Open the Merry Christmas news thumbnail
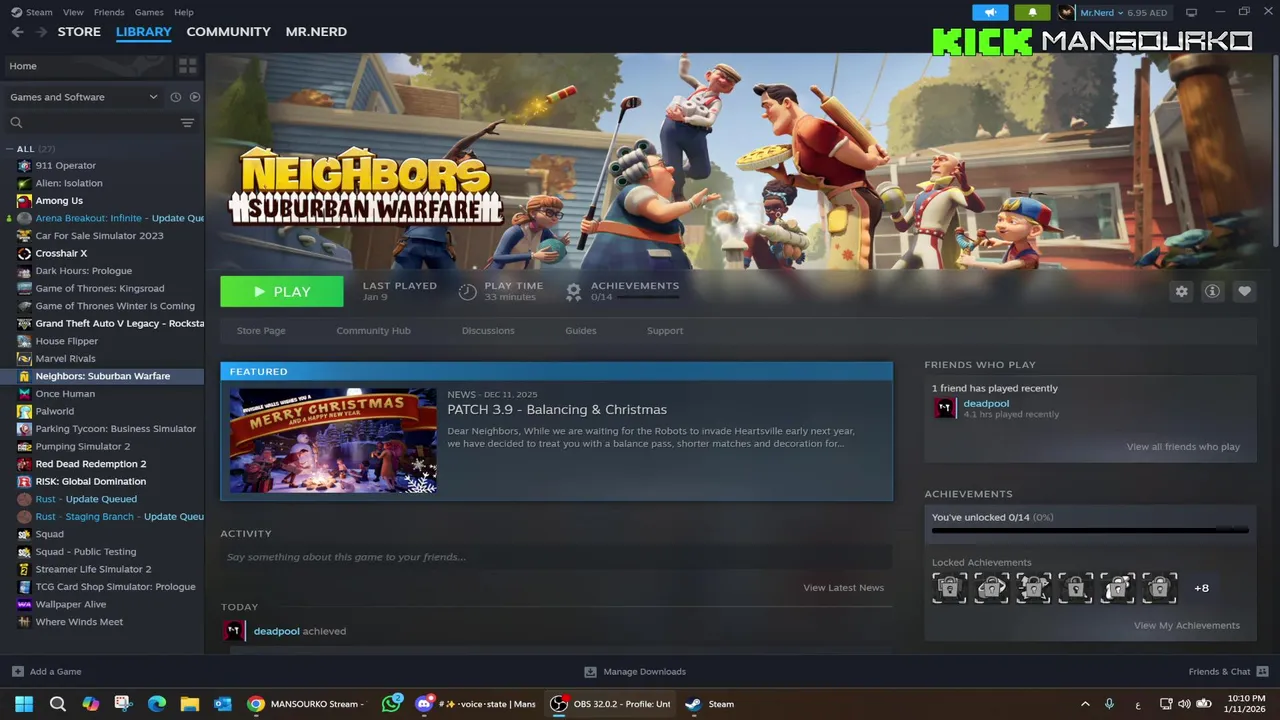The width and height of the screenshot is (1280, 720). pos(333,440)
